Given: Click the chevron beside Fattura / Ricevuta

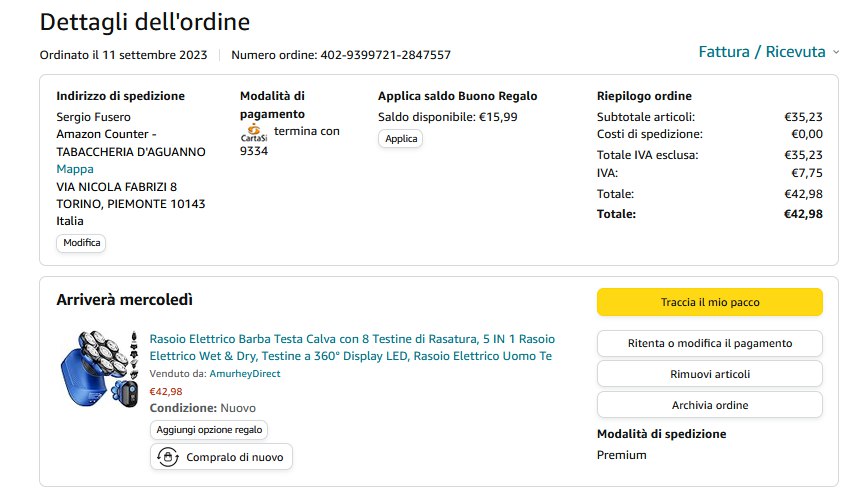Looking at the screenshot, I should click(836, 52).
